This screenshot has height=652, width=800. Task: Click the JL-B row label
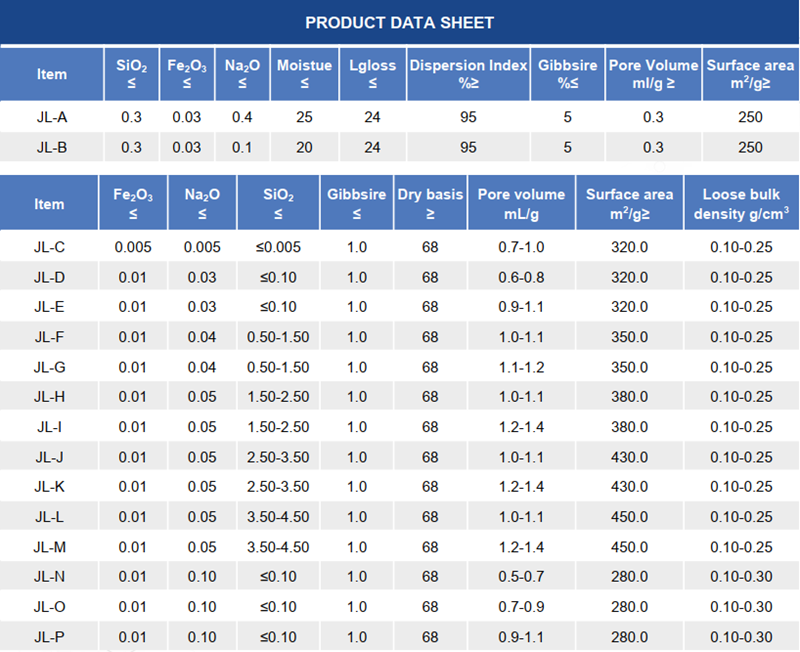pos(52,147)
